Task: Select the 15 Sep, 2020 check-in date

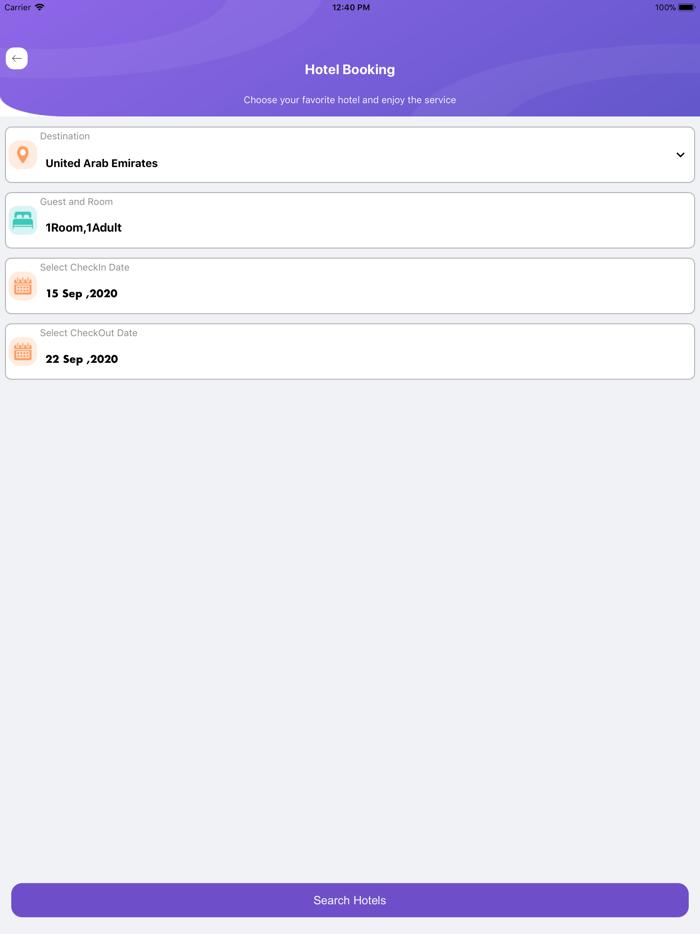Action: 82,294
